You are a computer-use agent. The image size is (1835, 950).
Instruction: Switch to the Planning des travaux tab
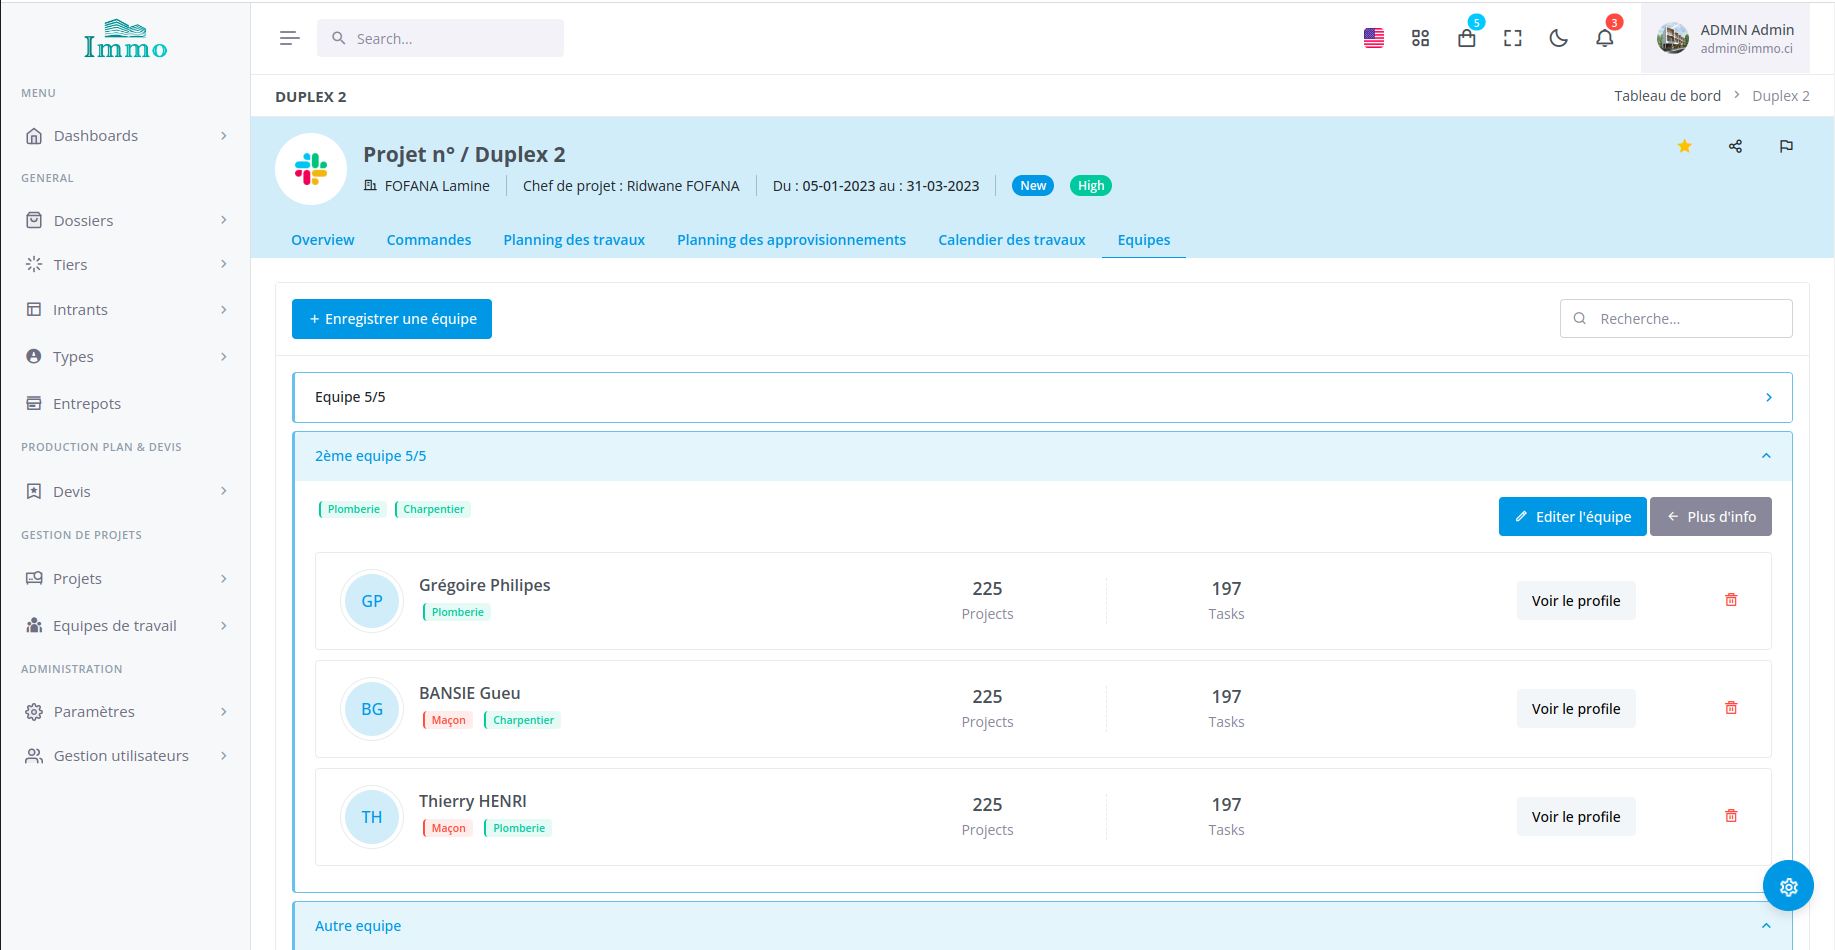pyautogui.click(x=574, y=240)
